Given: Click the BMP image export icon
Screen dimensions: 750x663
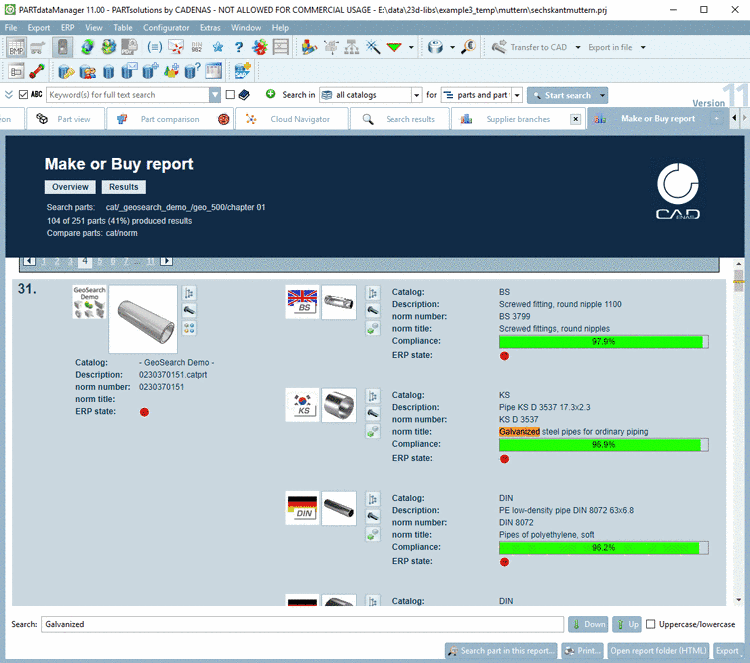Looking at the screenshot, I should click(16, 47).
